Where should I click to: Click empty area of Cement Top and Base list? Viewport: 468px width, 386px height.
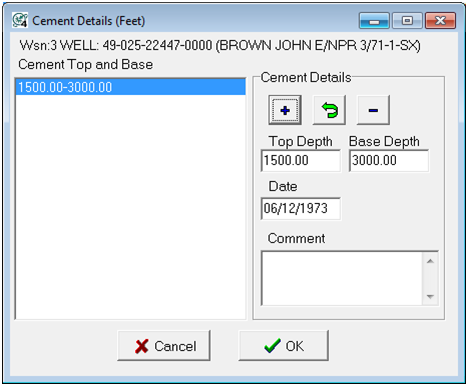(131, 207)
